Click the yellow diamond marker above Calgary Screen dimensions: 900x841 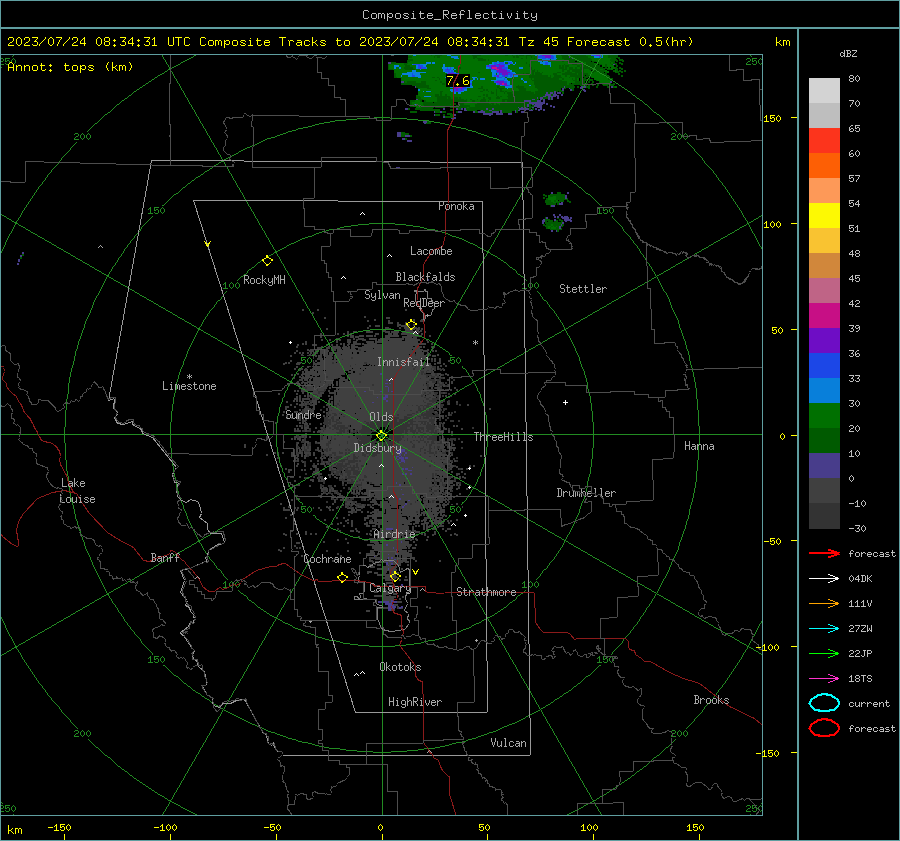point(395,576)
